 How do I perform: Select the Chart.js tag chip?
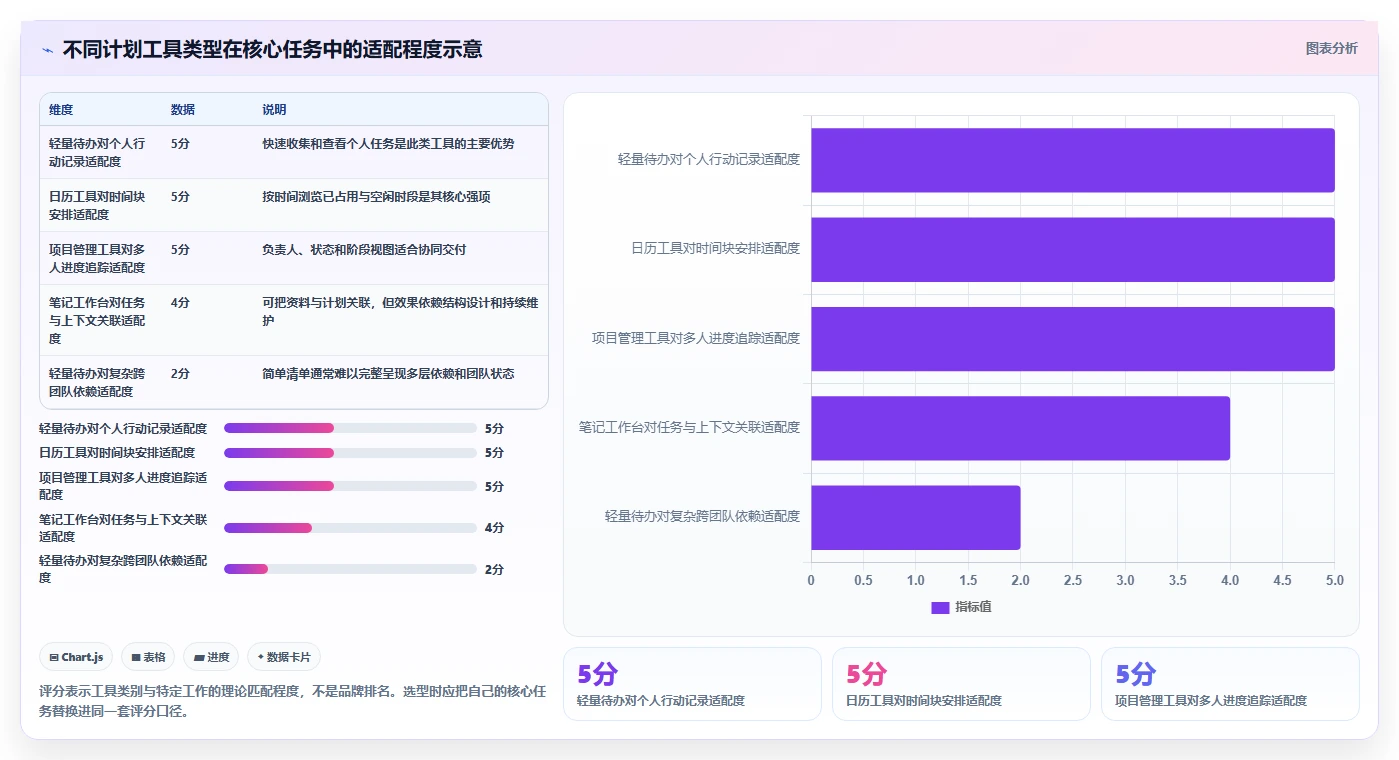[x=76, y=657]
